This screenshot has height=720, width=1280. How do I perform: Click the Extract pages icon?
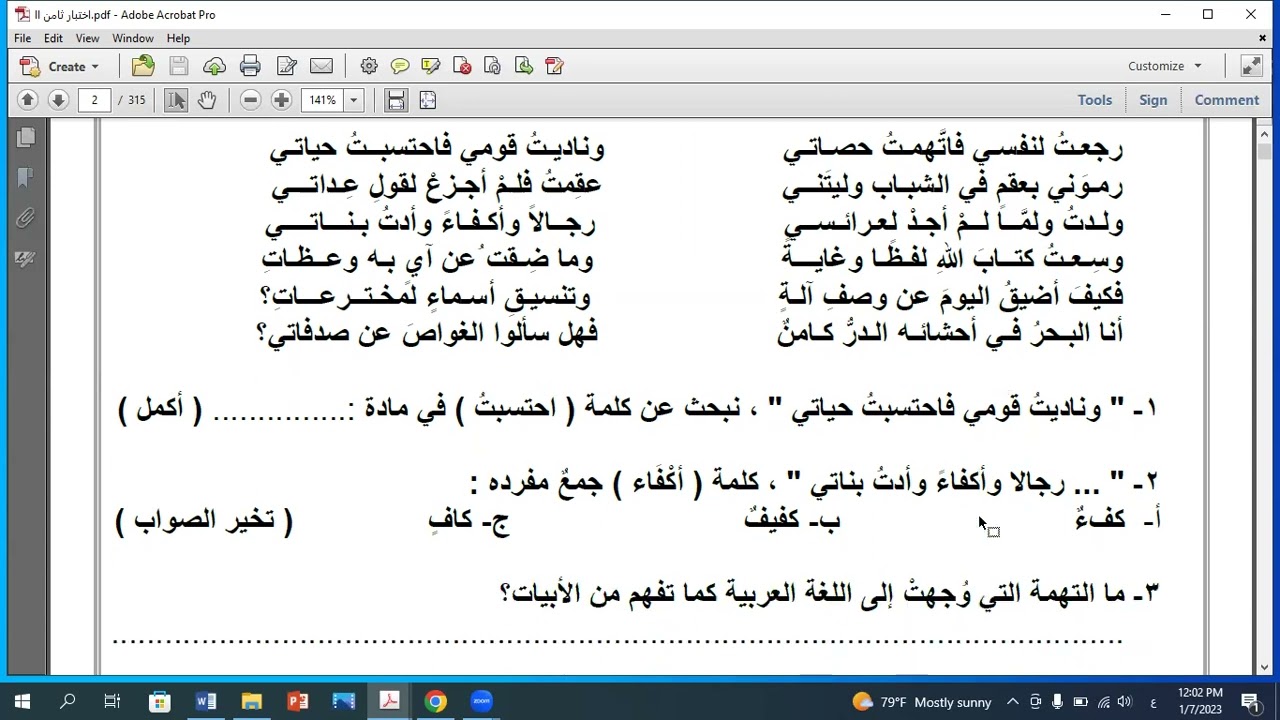pyautogui.click(x=524, y=66)
